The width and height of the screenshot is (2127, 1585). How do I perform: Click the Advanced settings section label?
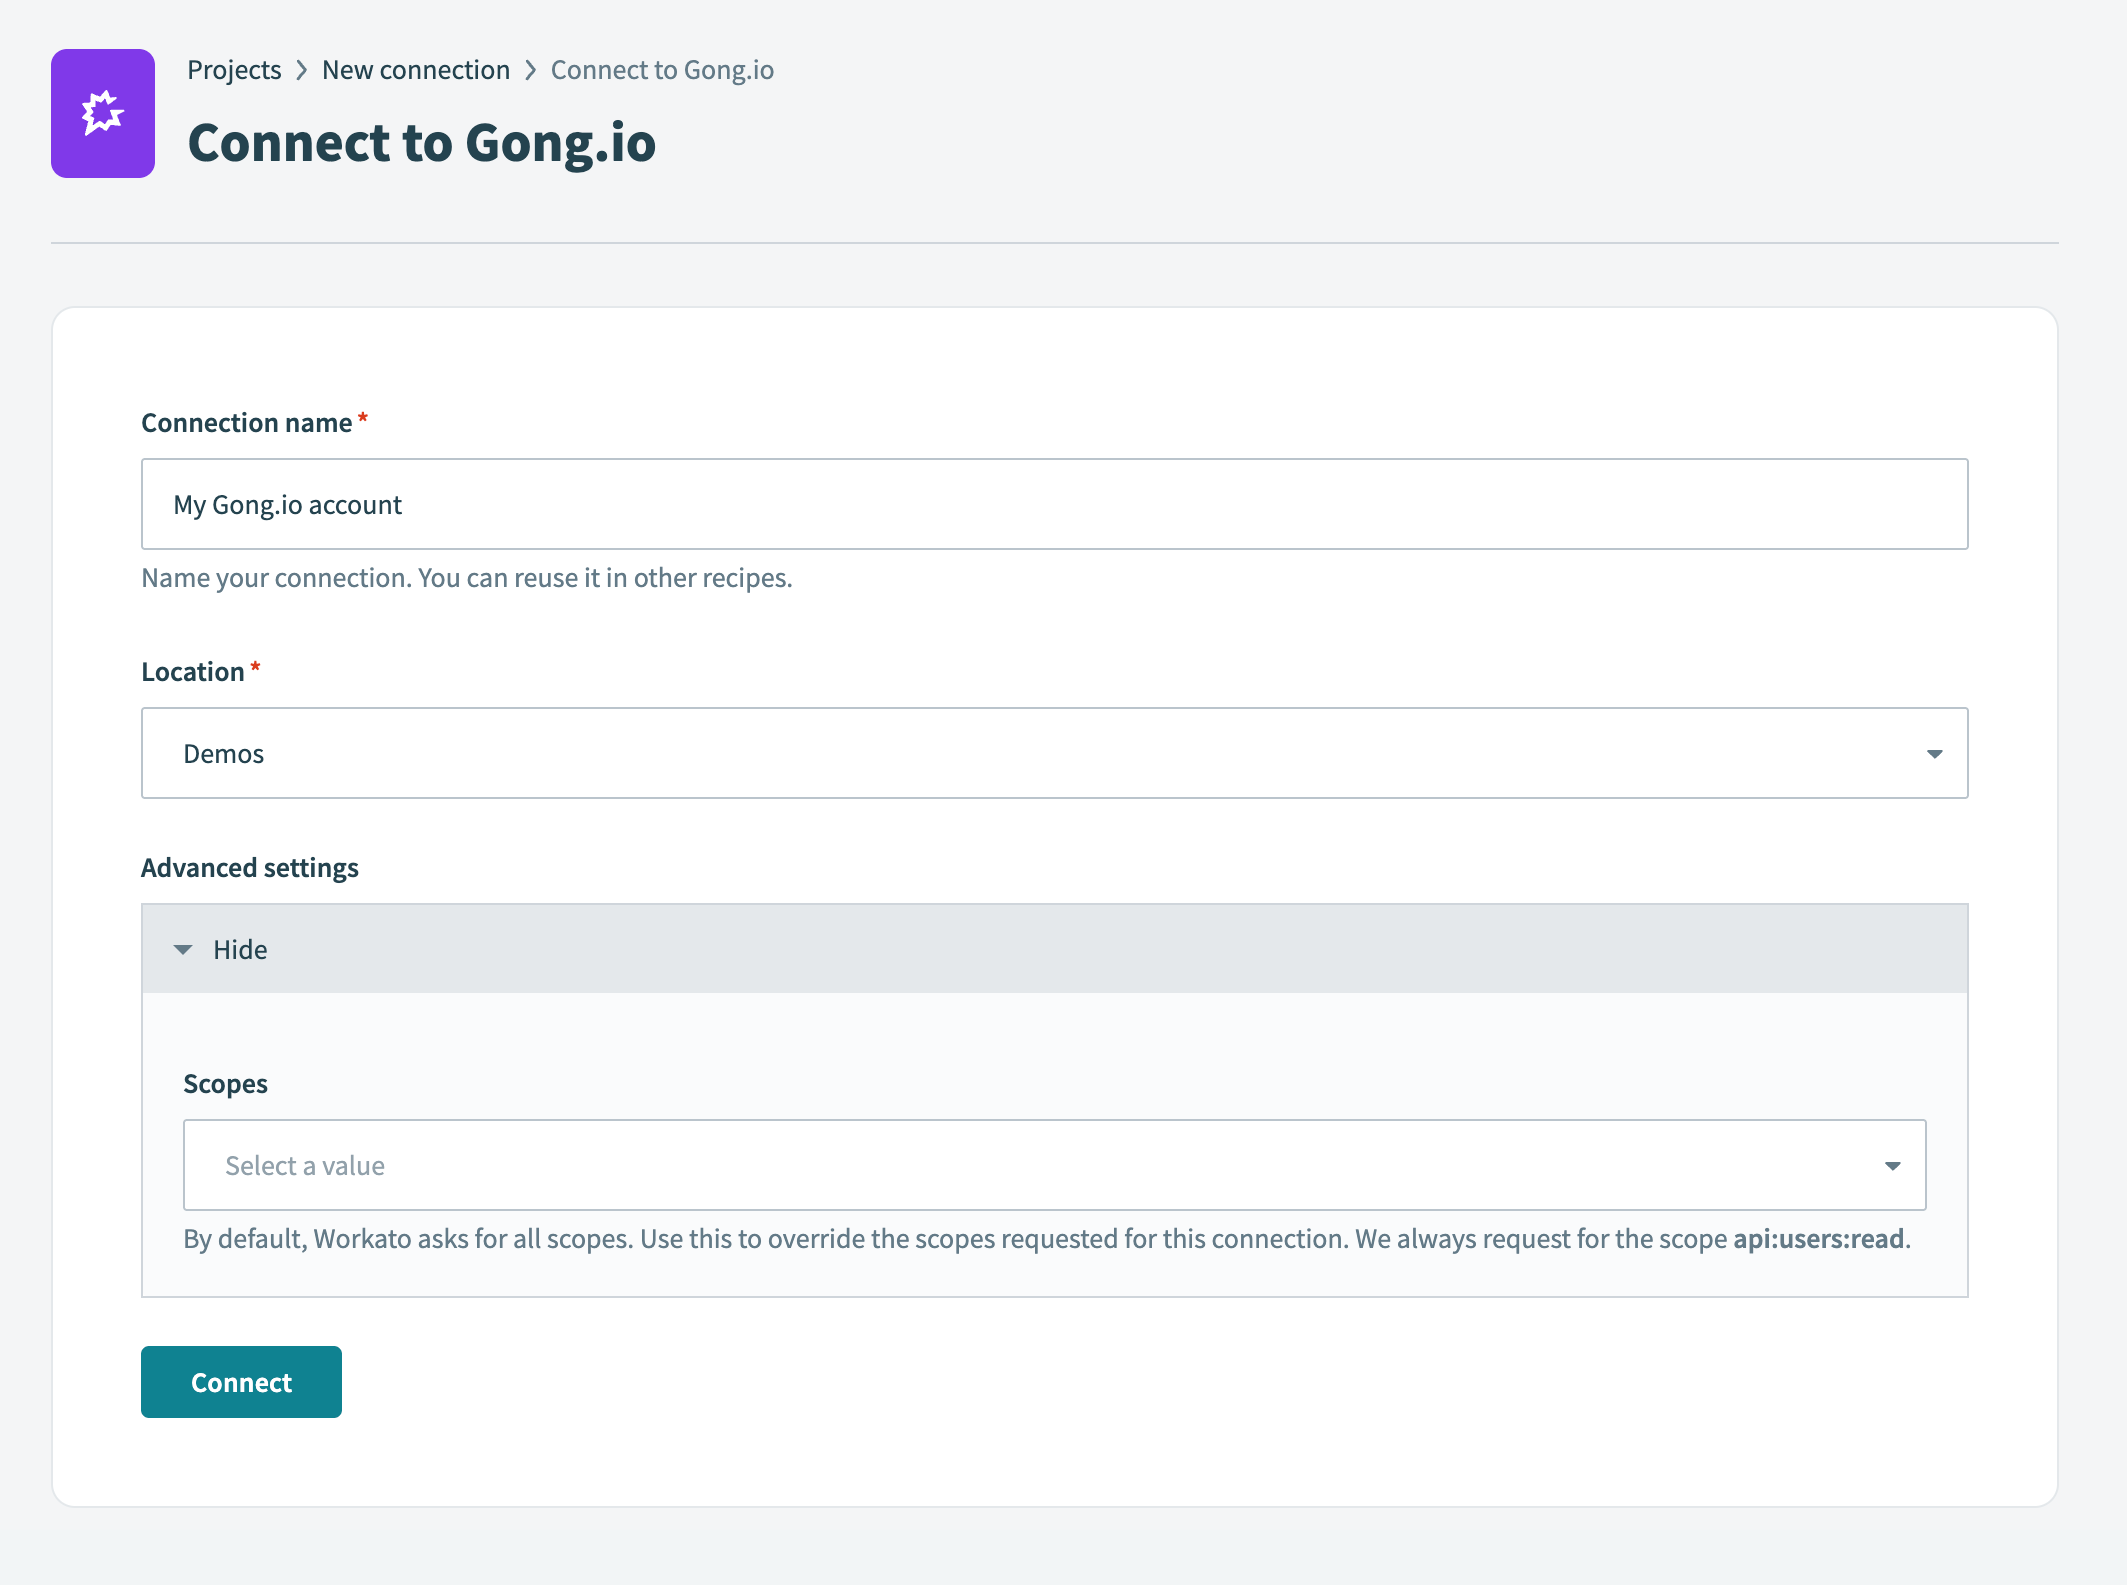click(249, 868)
